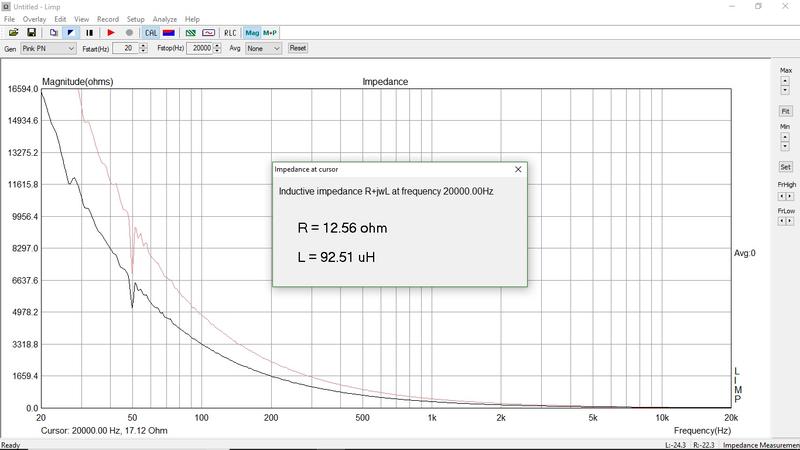Click the Save floppy disk icon
Viewport: 800px width, 450px height.
31,32
